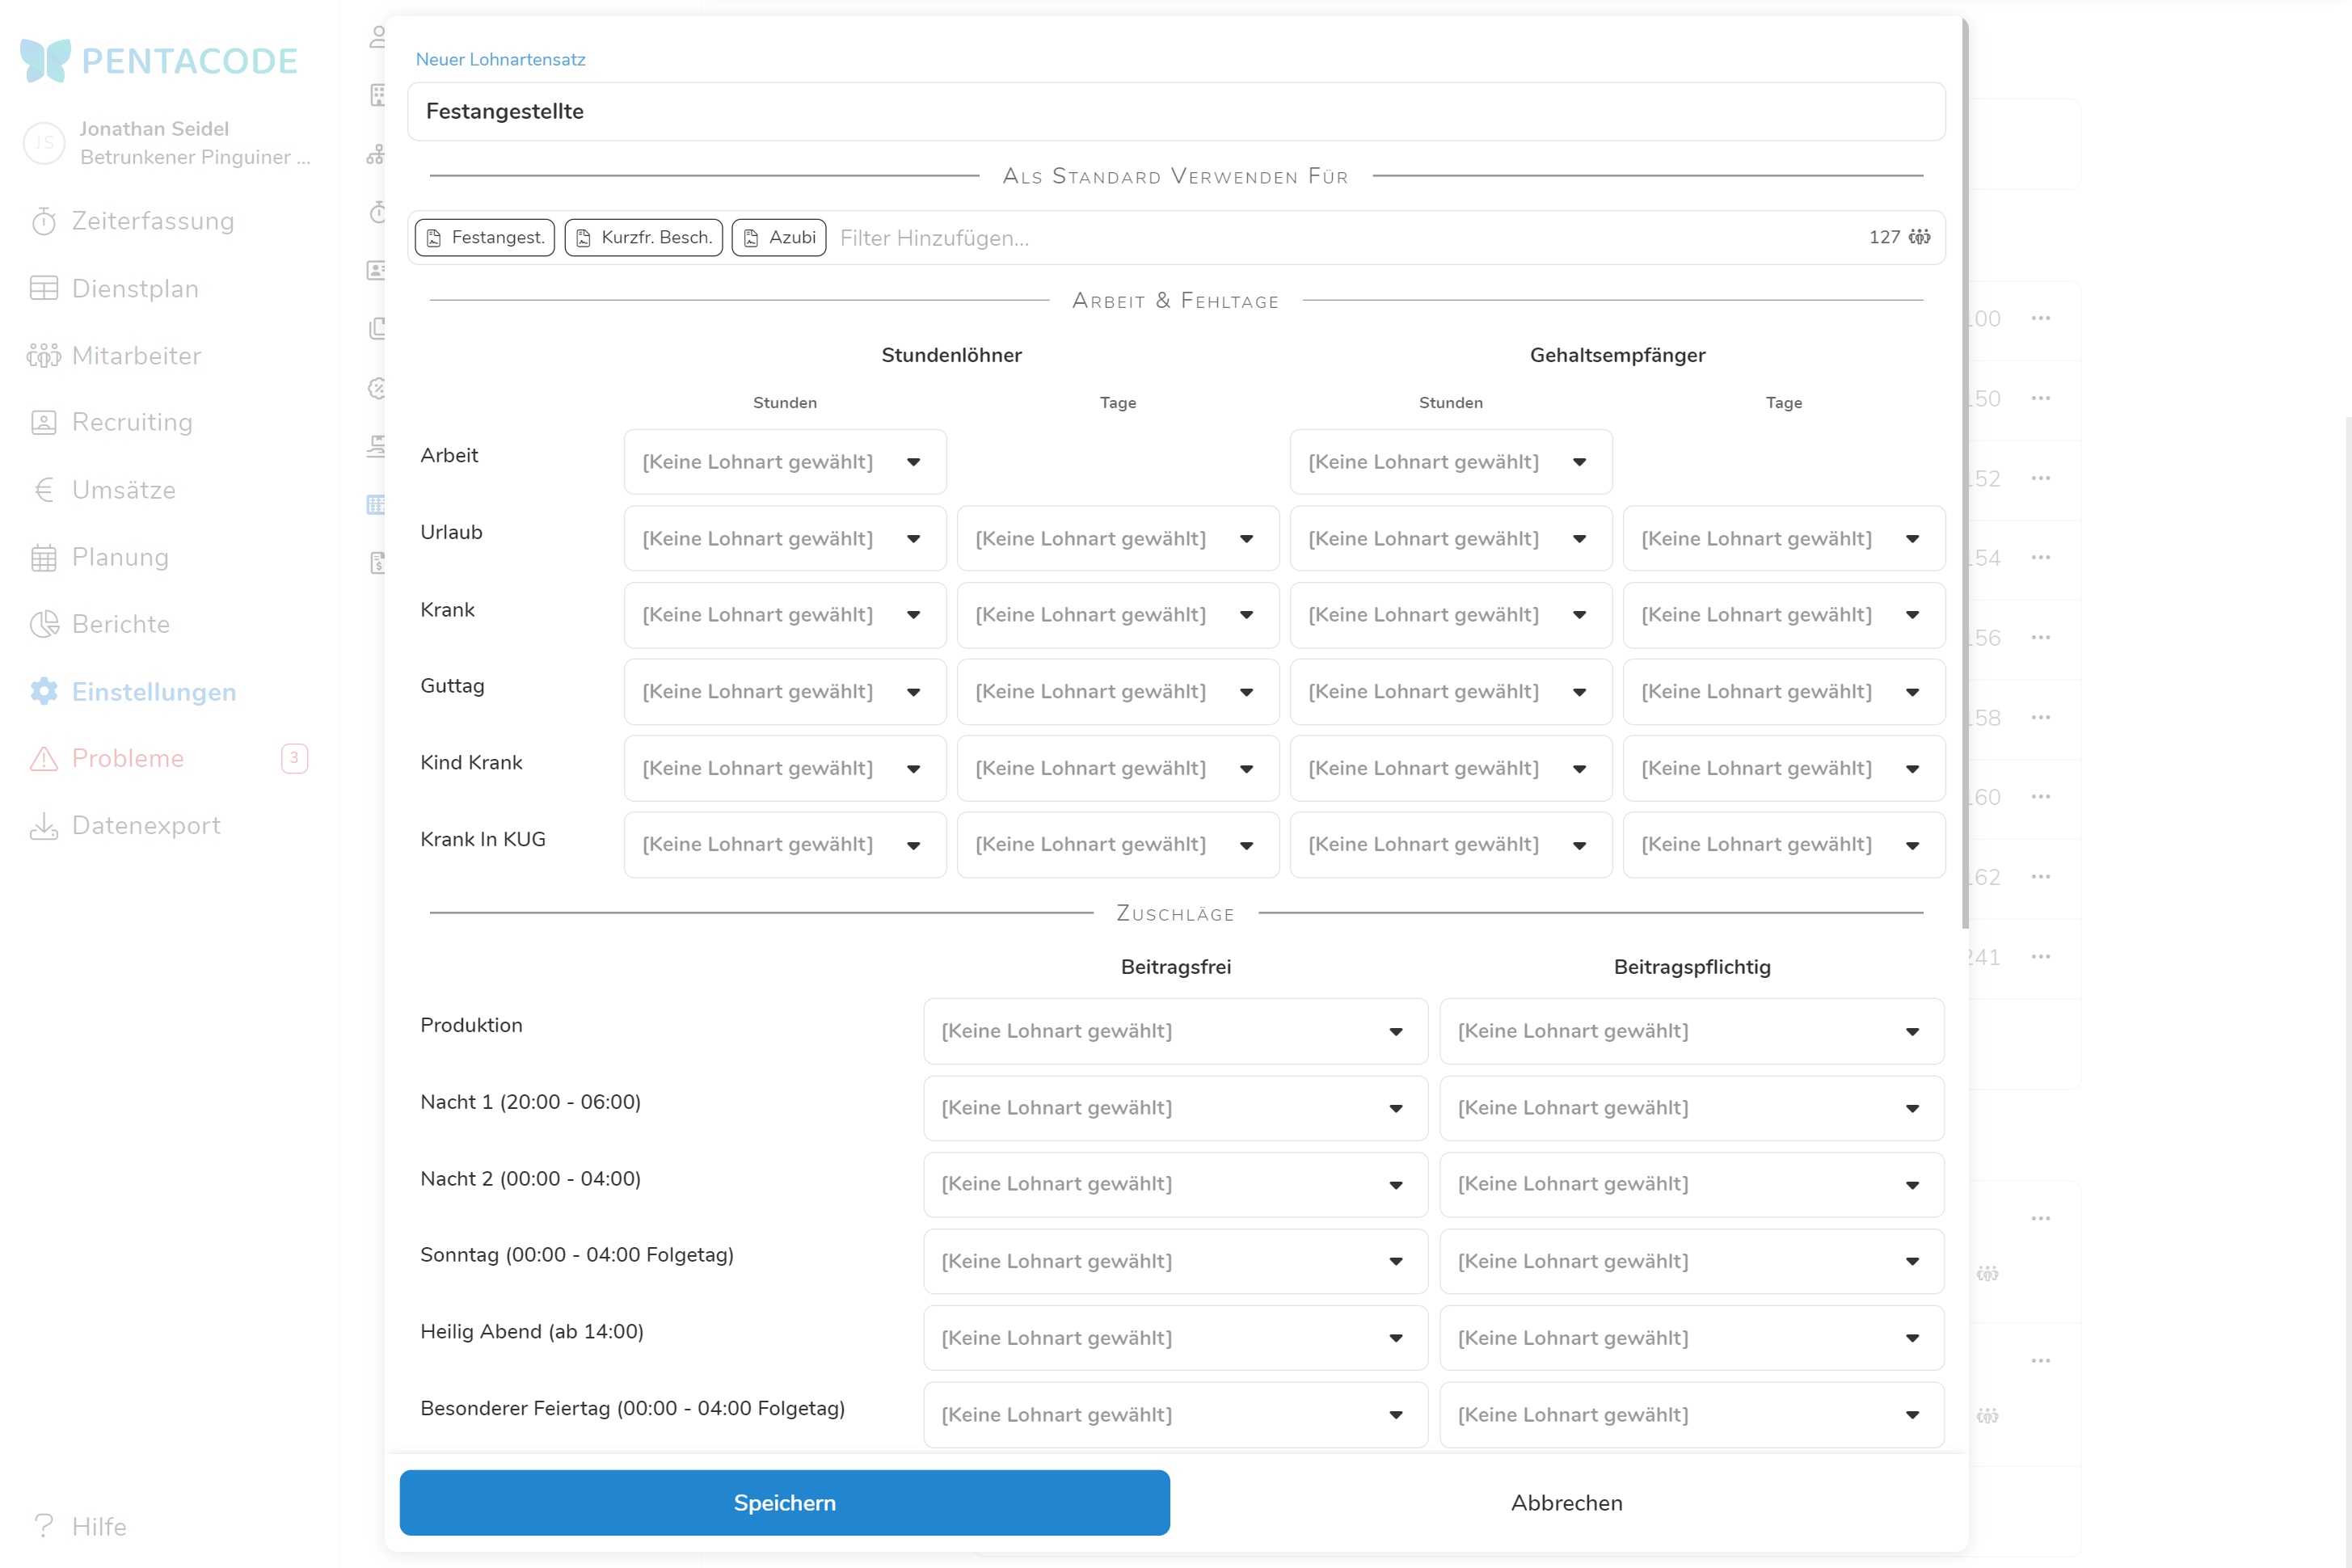Click the Azubi filter chip
Viewport: 2352px width, 1568px height.
coord(779,238)
